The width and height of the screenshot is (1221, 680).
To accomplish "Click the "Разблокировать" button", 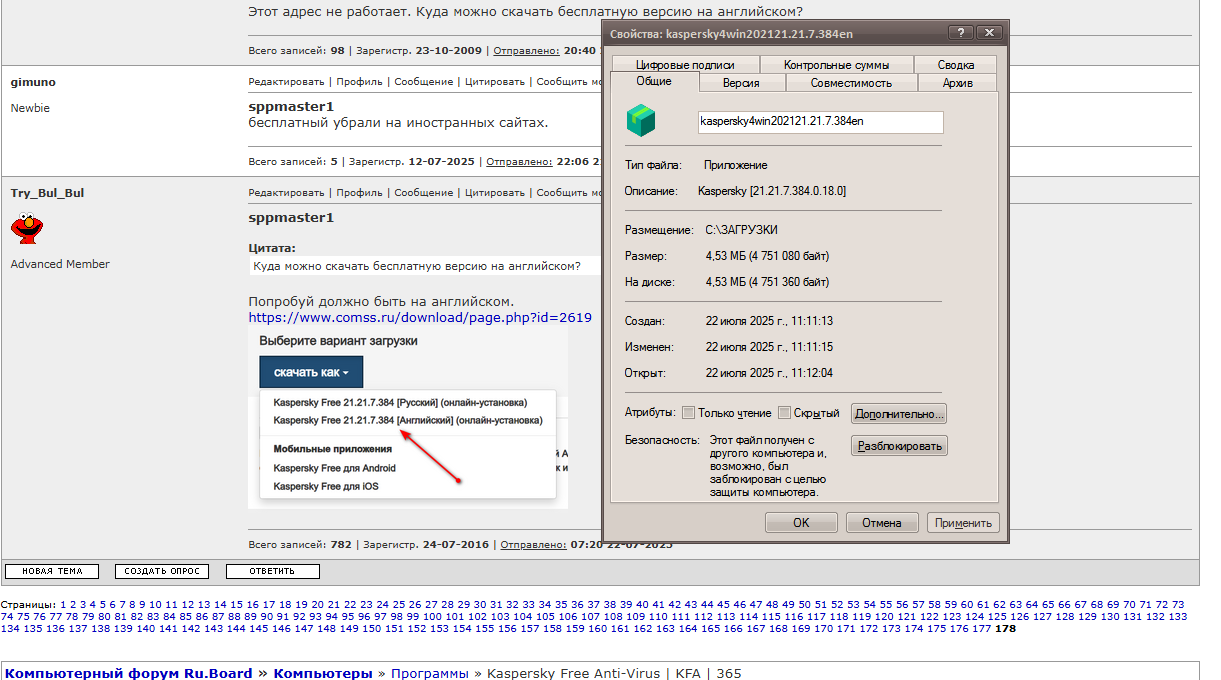I will click(x=899, y=446).
